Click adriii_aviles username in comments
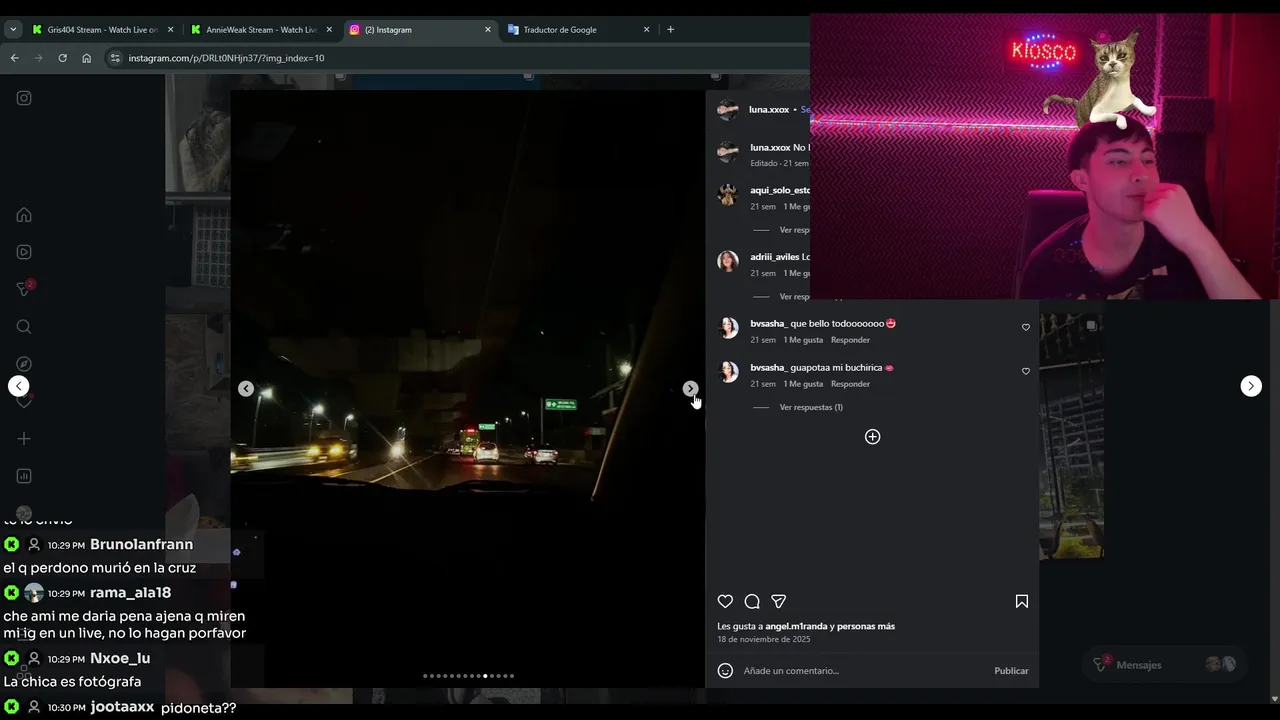 click(775, 257)
